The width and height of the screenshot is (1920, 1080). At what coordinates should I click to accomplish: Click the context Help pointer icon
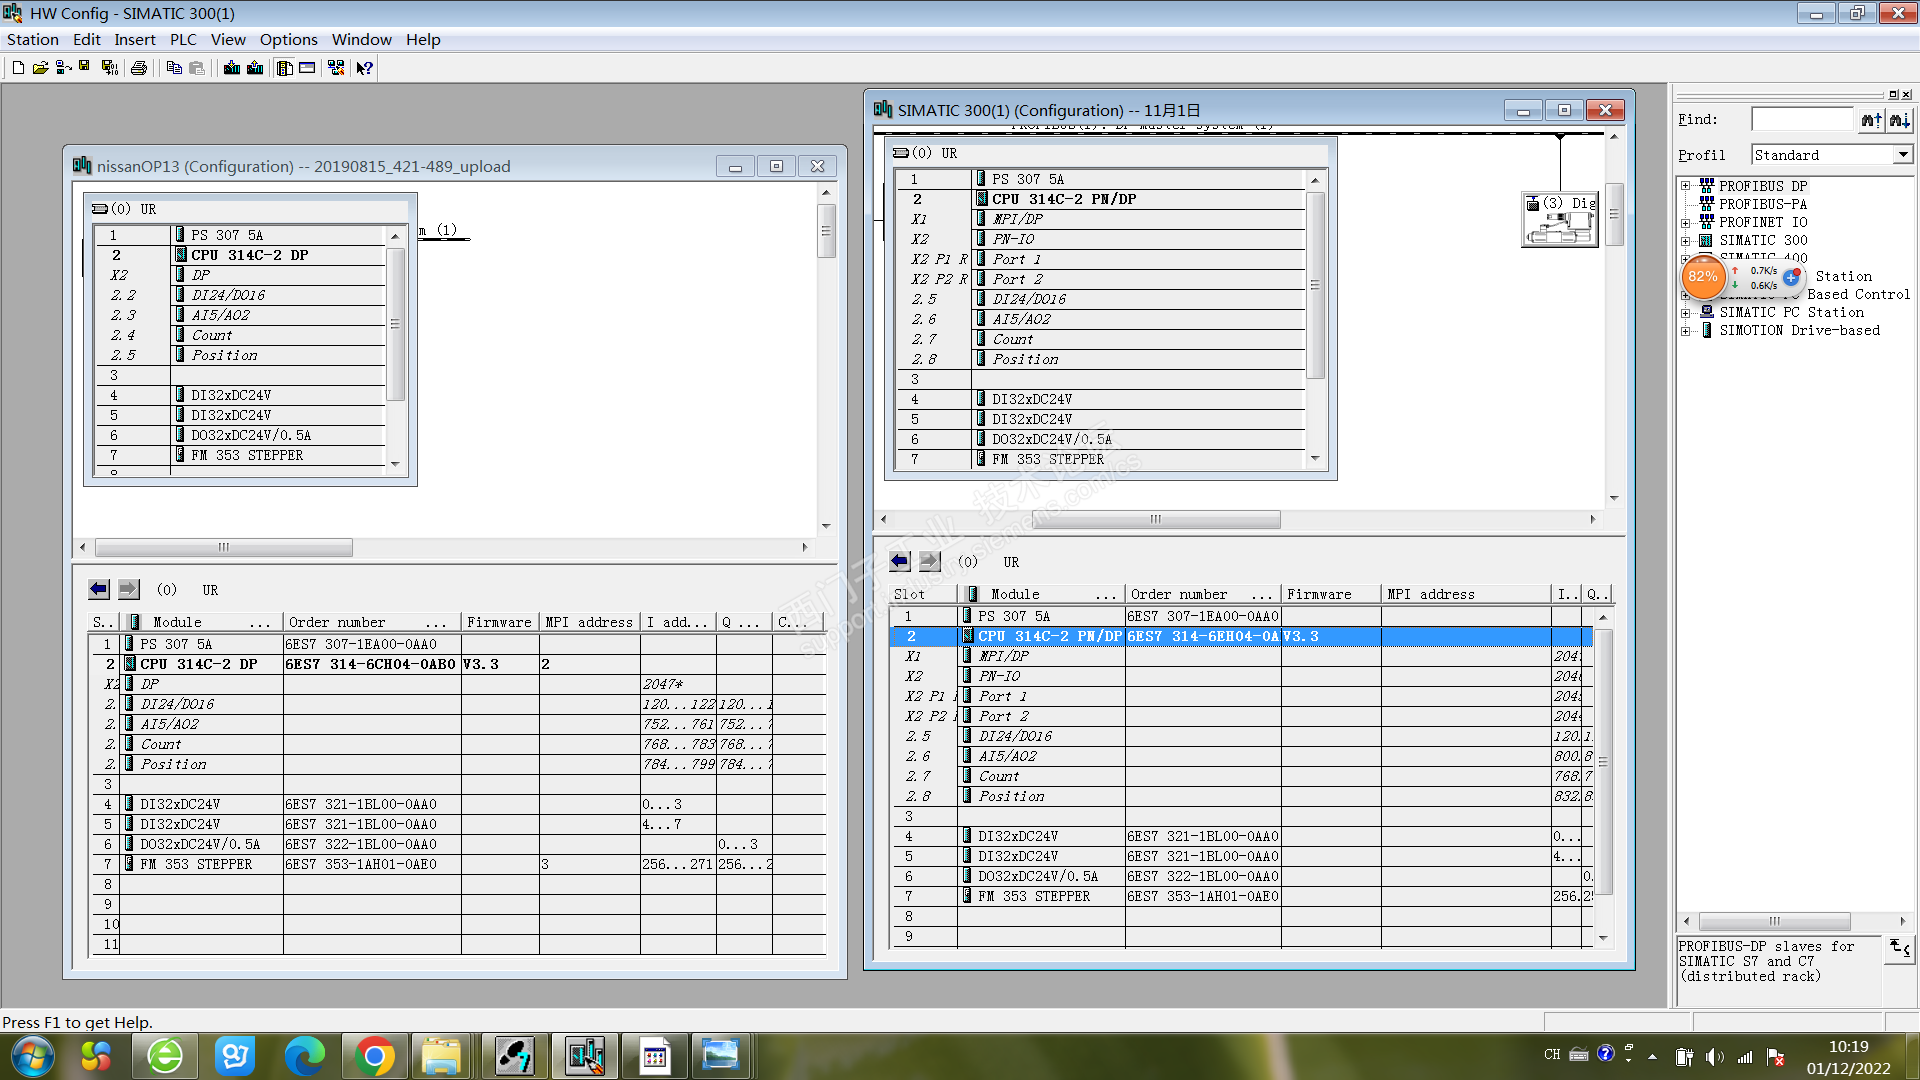tap(365, 68)
